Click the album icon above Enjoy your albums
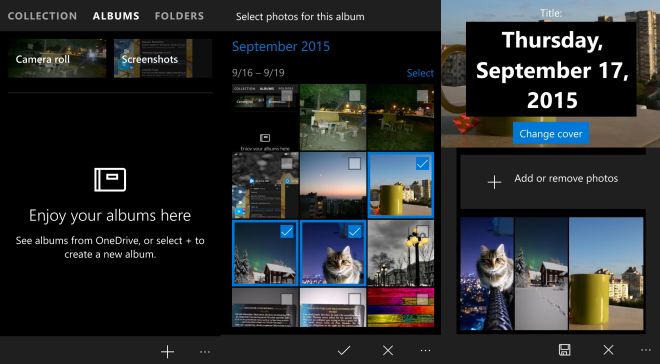The height and width of the screenshot is (364, 660). [x=110, y=180]
